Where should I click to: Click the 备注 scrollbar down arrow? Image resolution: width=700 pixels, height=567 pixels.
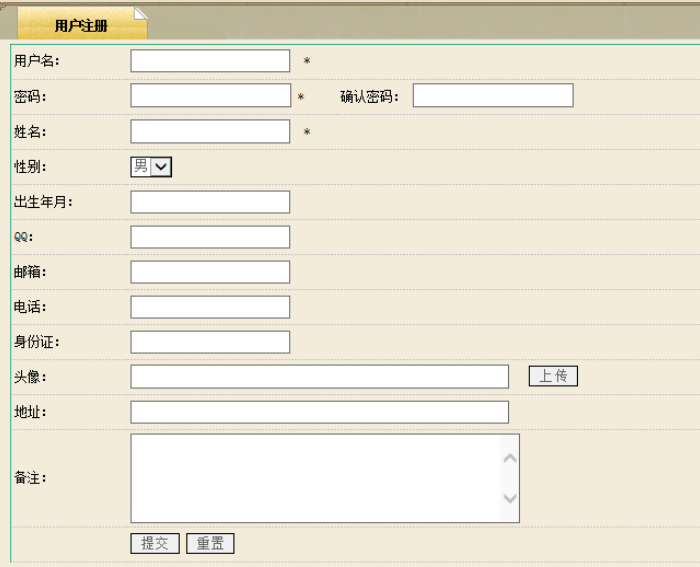click(510, 498)
